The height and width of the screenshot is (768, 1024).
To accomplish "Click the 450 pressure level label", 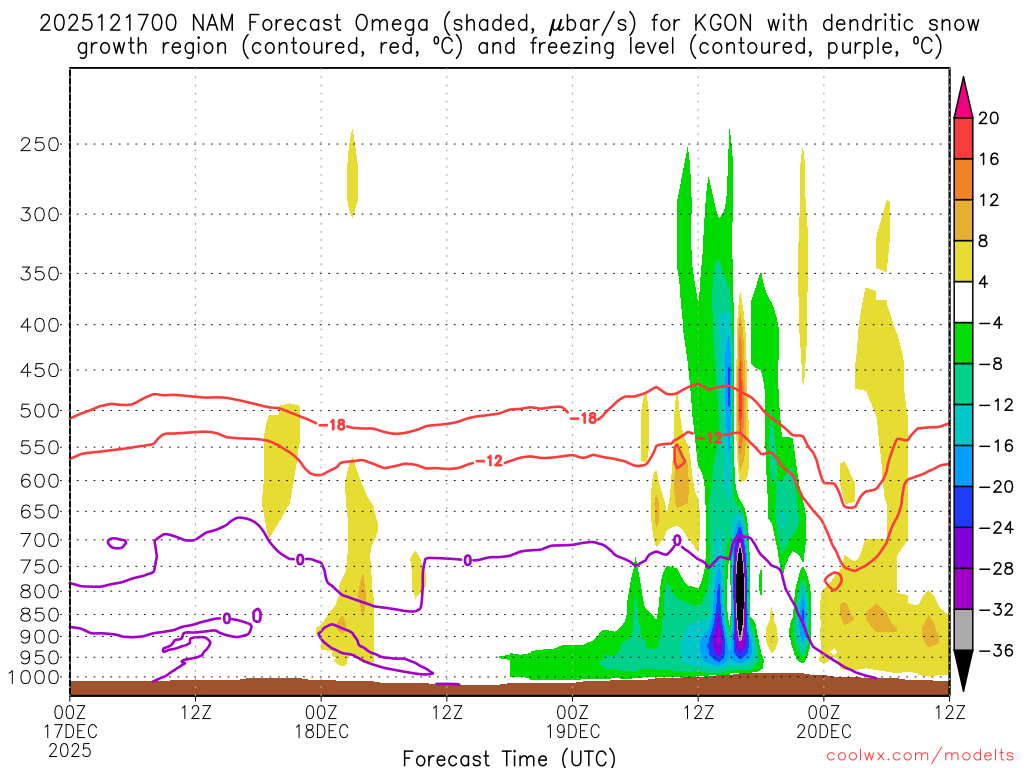I will click(x=40, y=370).
